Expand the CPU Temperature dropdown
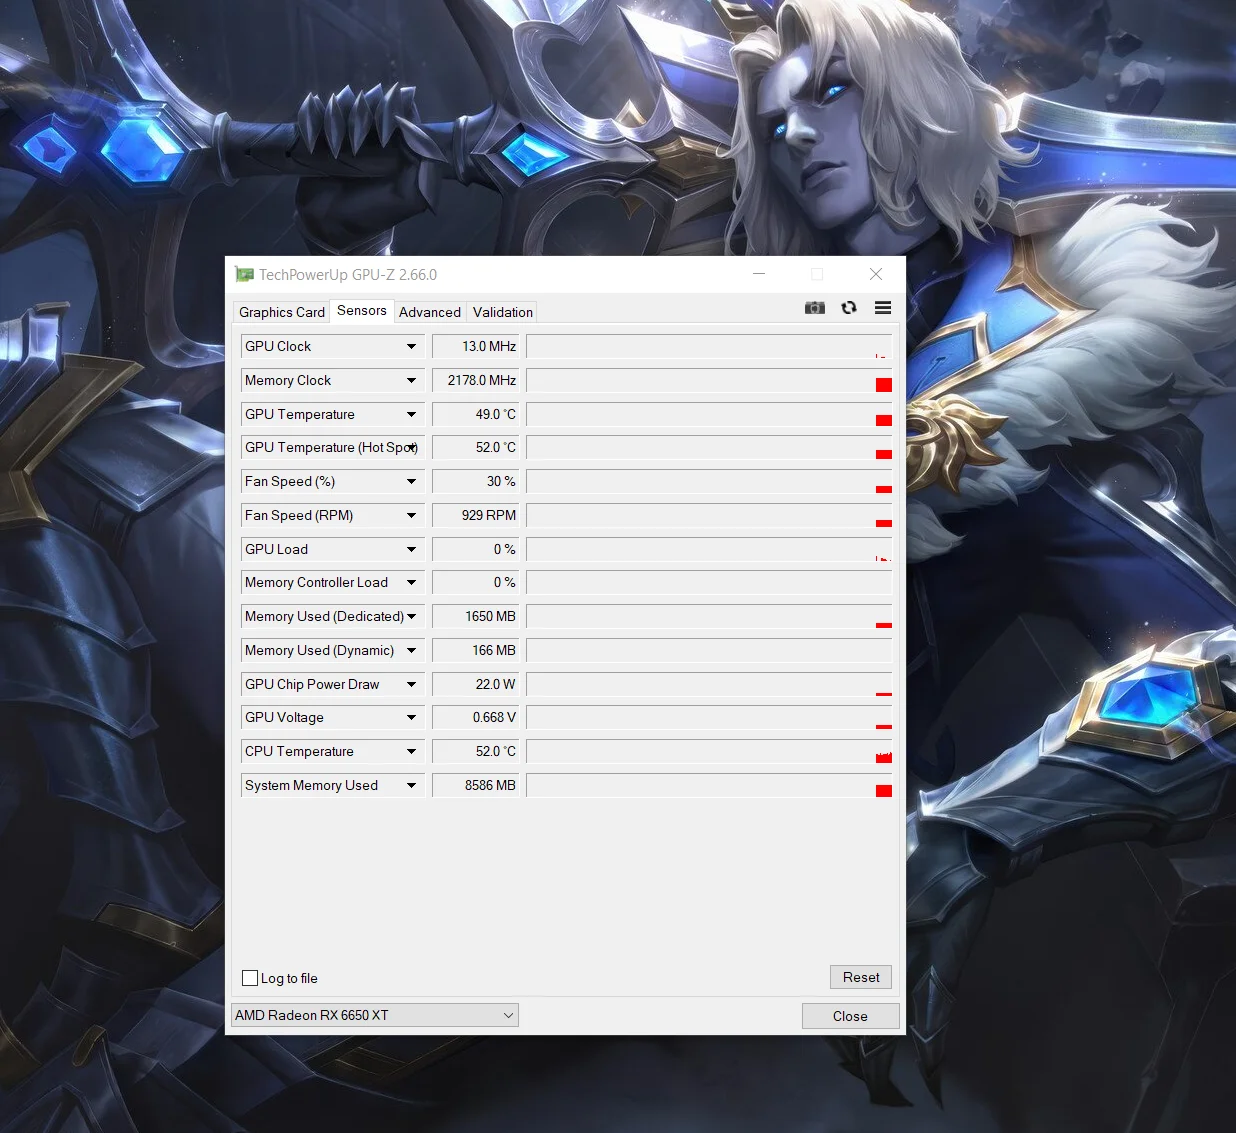 411,751
